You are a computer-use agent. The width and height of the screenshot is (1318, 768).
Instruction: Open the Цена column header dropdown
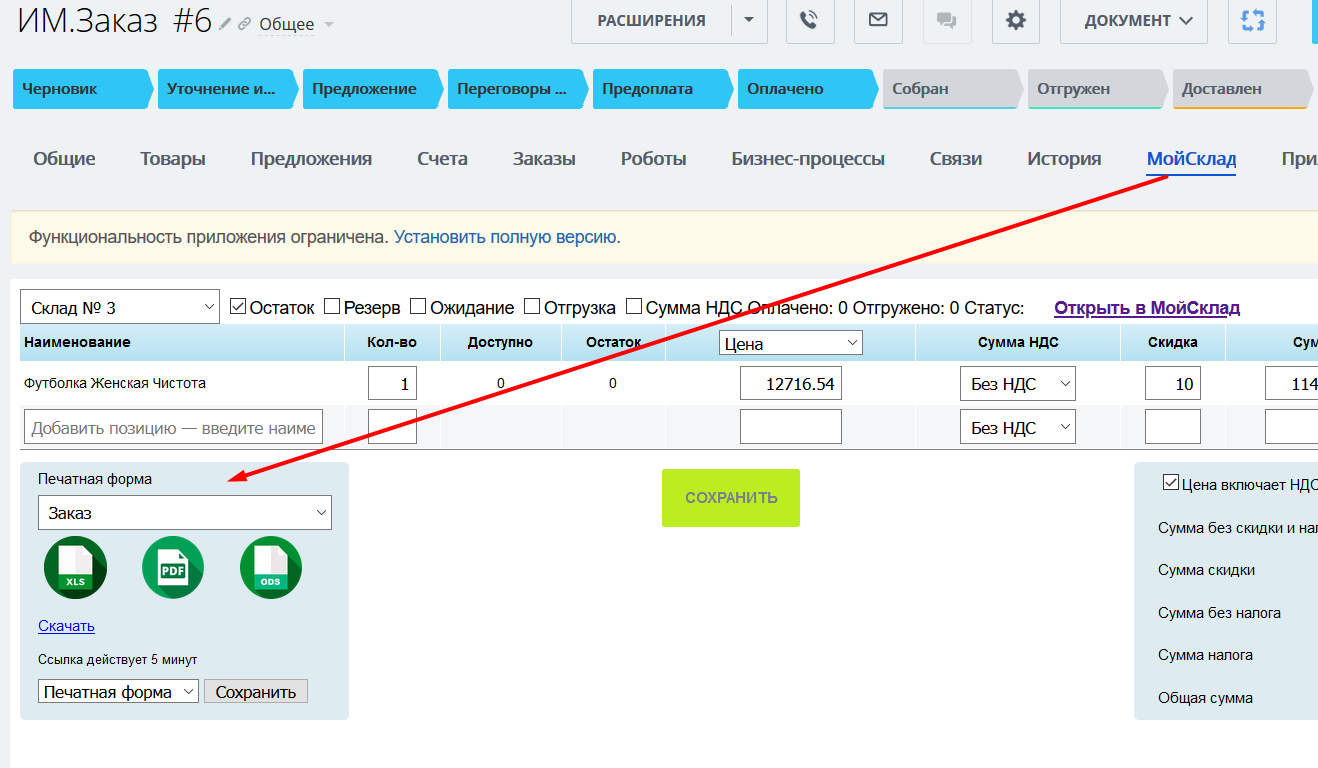pyautogui.click(x=790, y=343)
